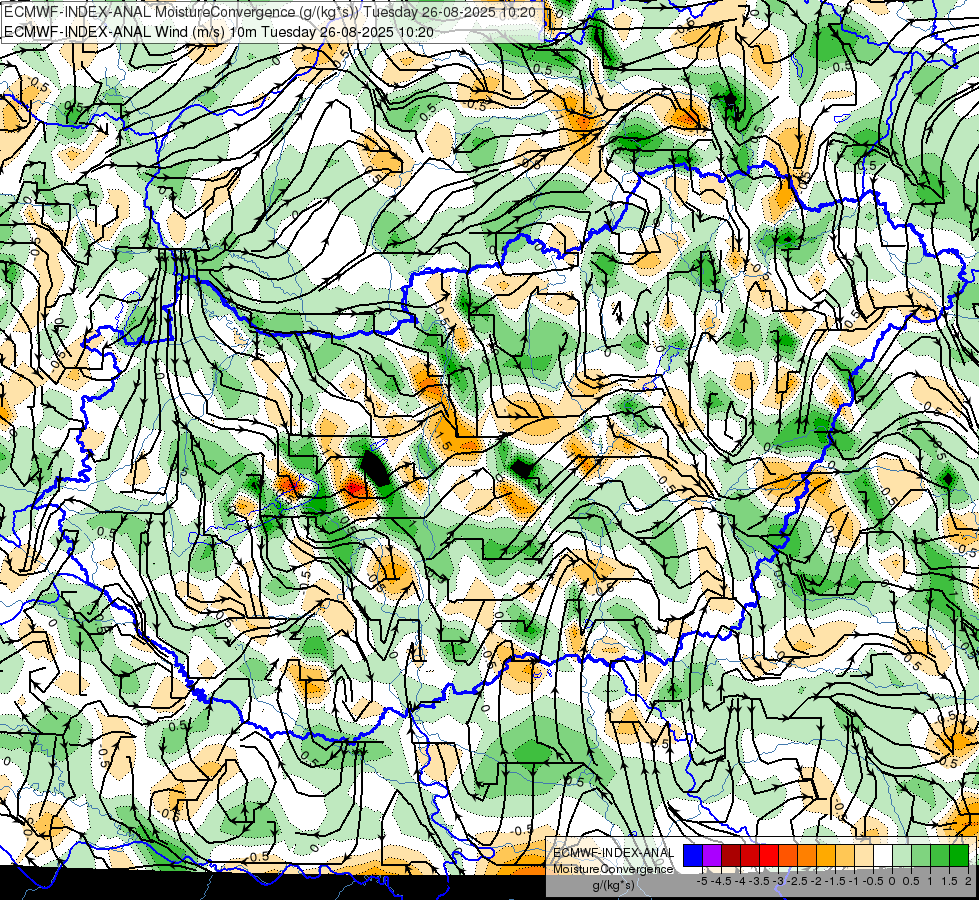The image size is (979, 900).
Task: Click the -2 legend tick label
Action: coord(816,881)
